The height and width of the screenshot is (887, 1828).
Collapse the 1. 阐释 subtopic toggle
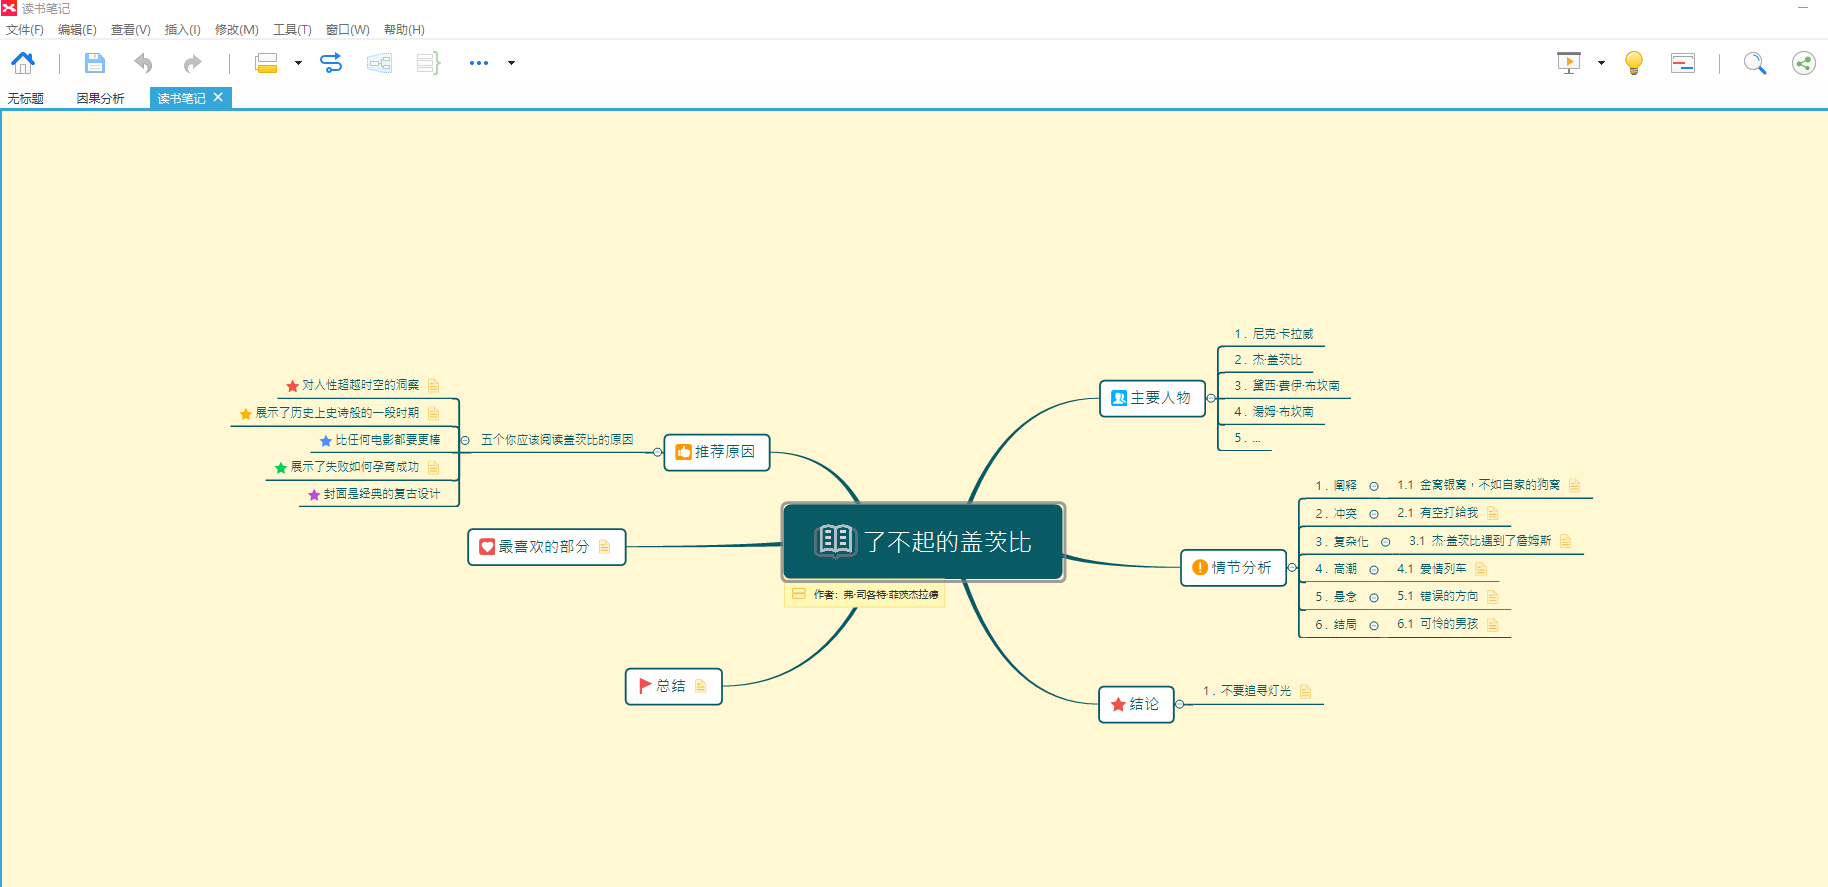(1374, 486)
